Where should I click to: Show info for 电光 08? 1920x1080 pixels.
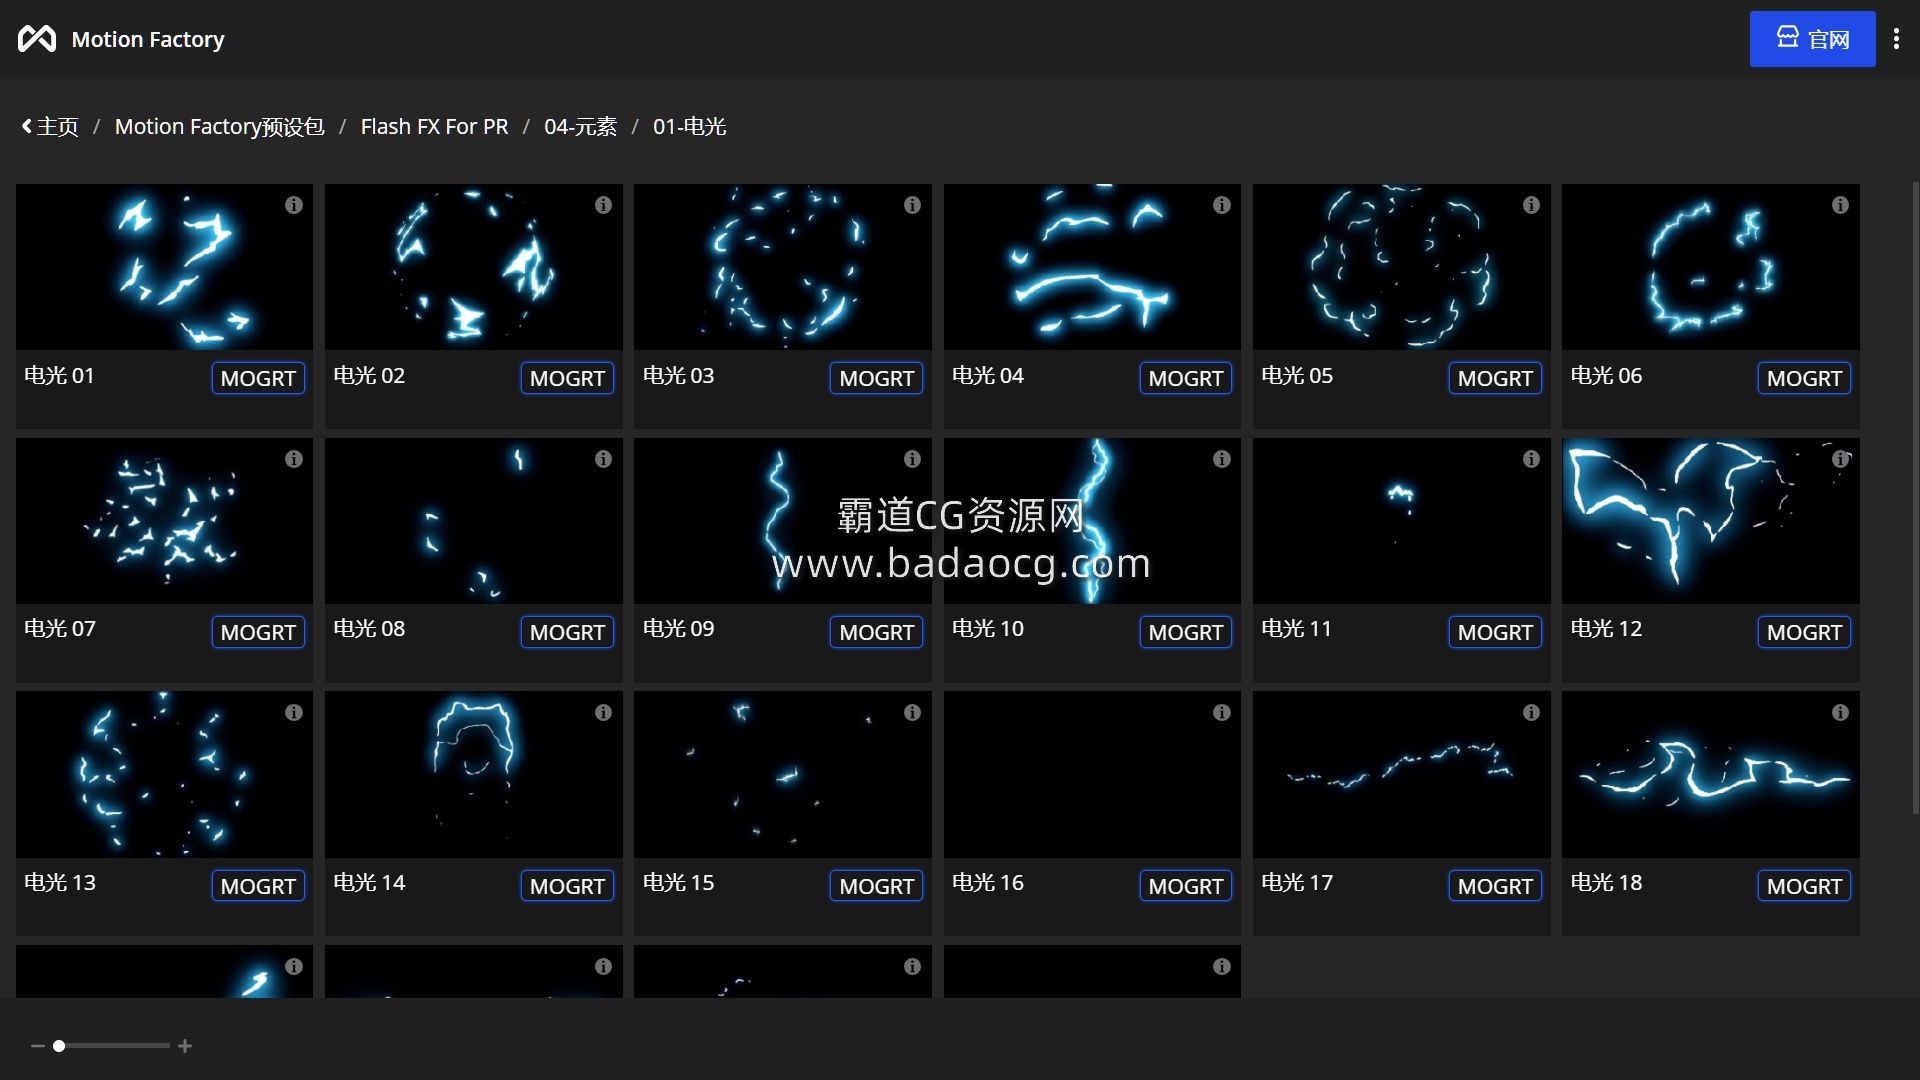[x=603, y=459]
